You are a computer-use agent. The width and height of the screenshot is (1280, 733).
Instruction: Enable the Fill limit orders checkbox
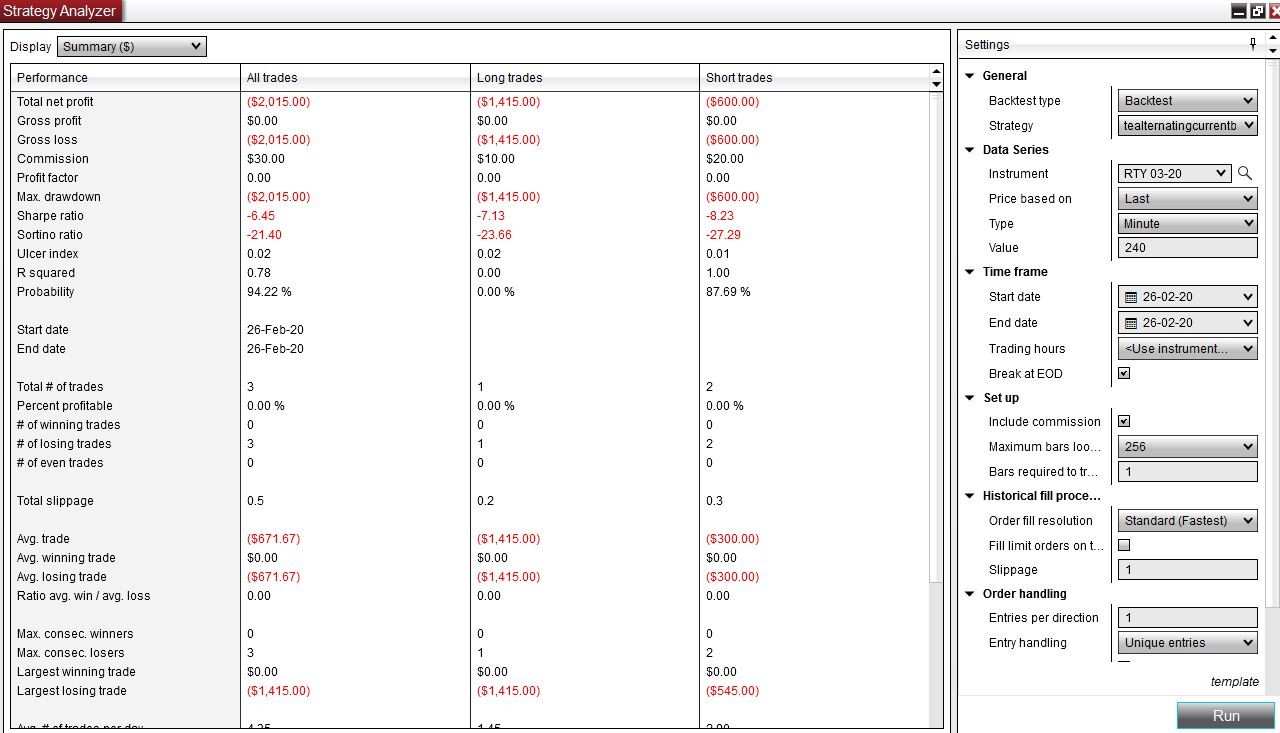(1124, 545)
